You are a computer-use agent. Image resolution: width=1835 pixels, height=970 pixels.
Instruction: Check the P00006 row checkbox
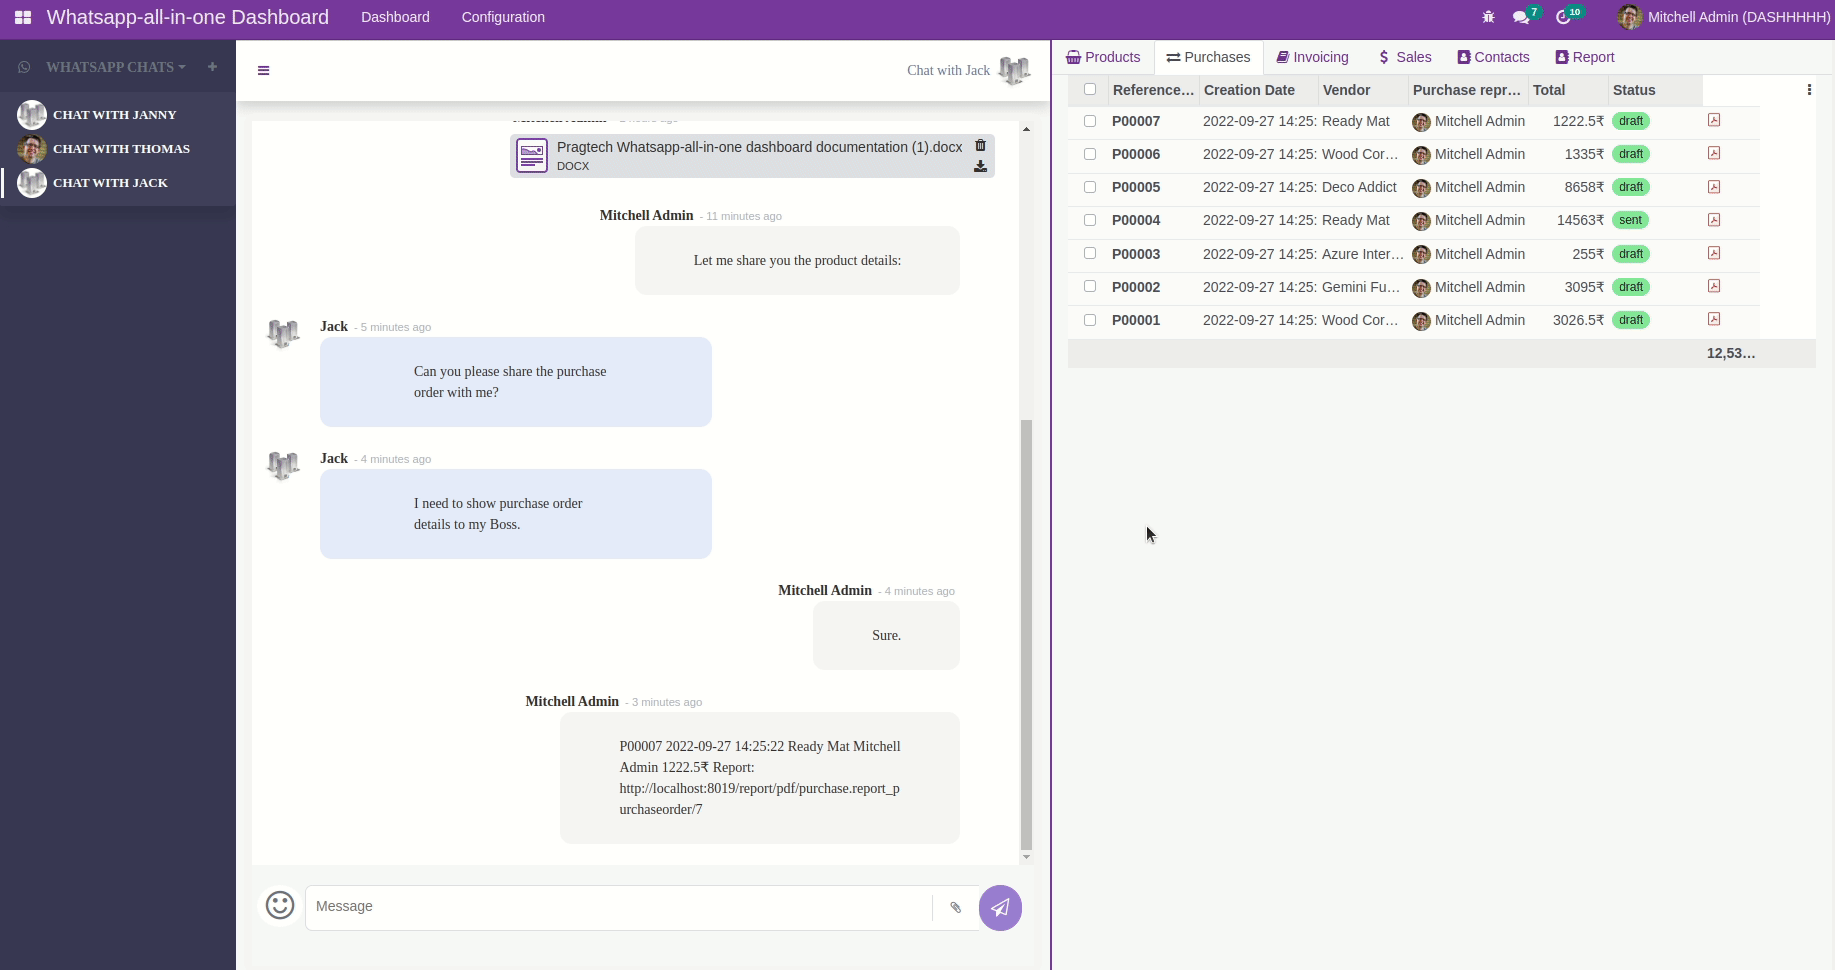1090,154
